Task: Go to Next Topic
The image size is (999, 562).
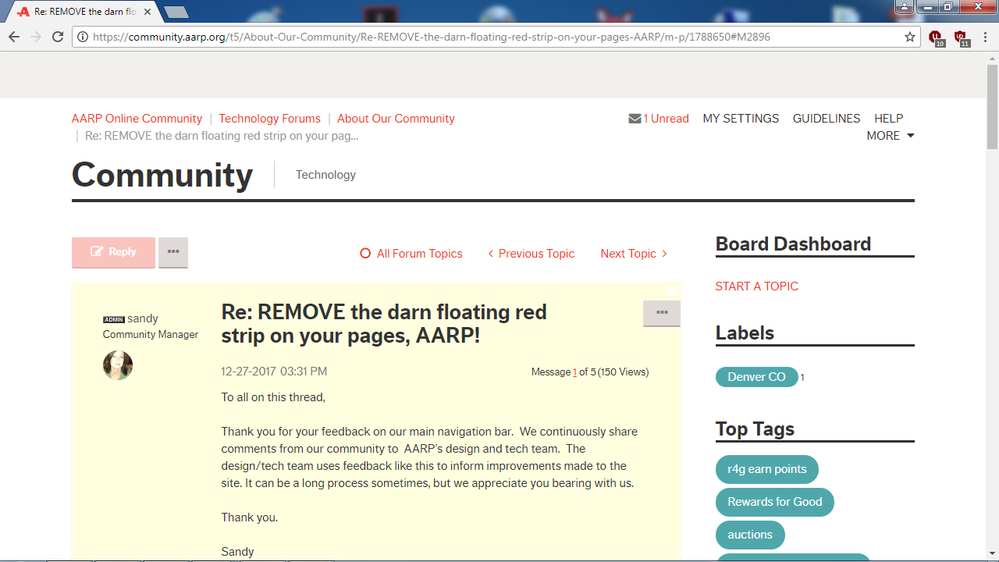Action: coord(633,254)
